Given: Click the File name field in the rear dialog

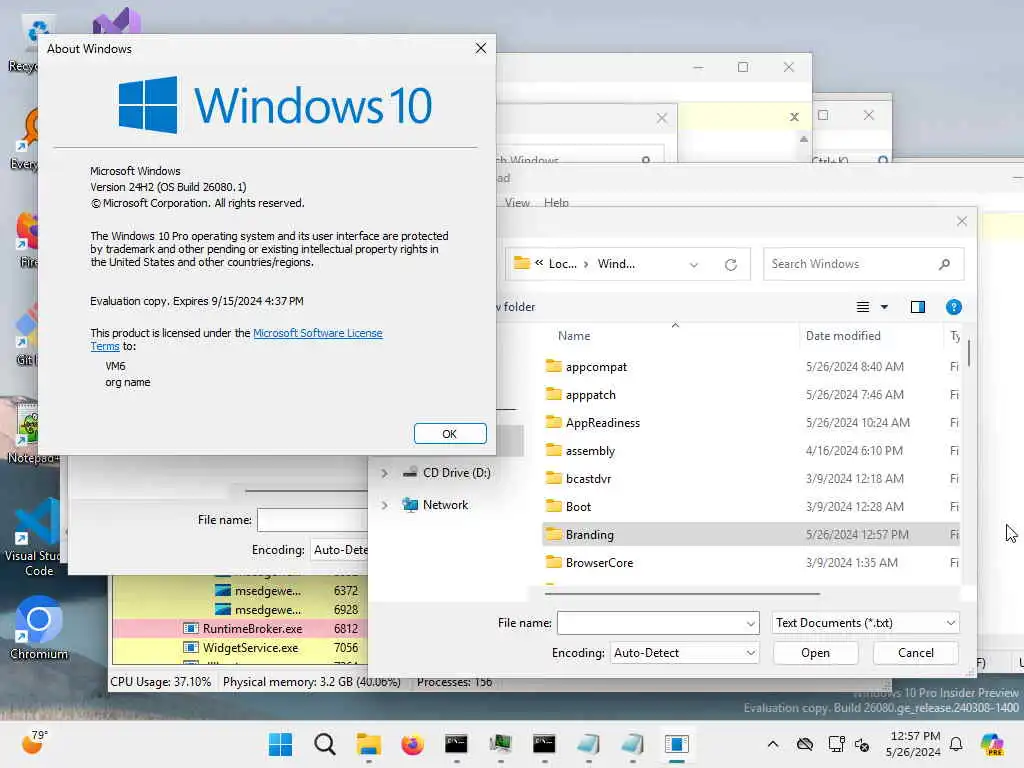Looking at the screenshot, I should (x=312, y=520).
